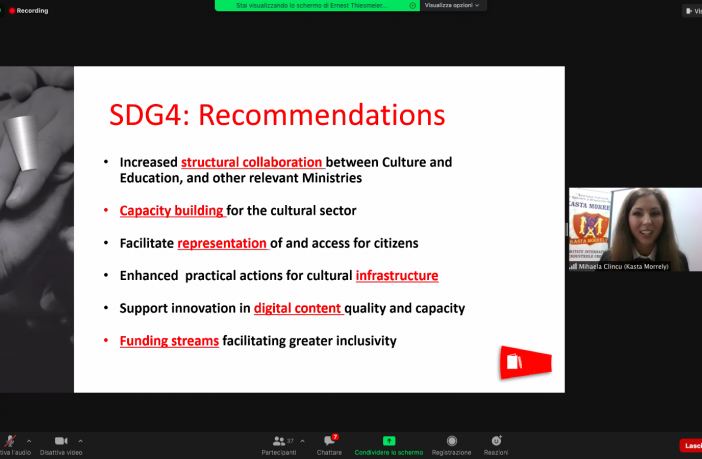The width and height of the screenshot is (702, 459).
Task: Click the 'structural collaboration' underlined text
Action: tap(252, 162)
